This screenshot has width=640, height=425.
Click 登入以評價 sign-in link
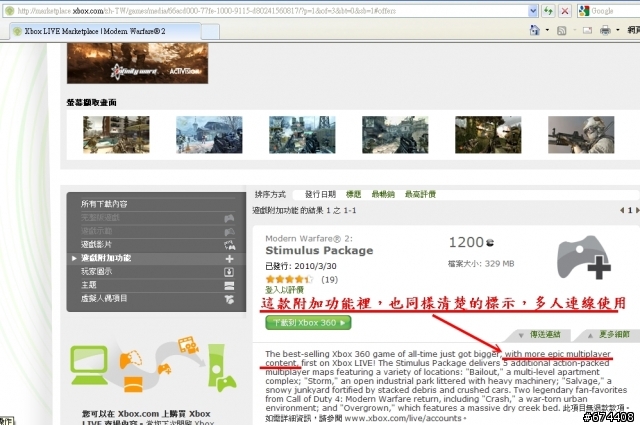coord(284,290)
